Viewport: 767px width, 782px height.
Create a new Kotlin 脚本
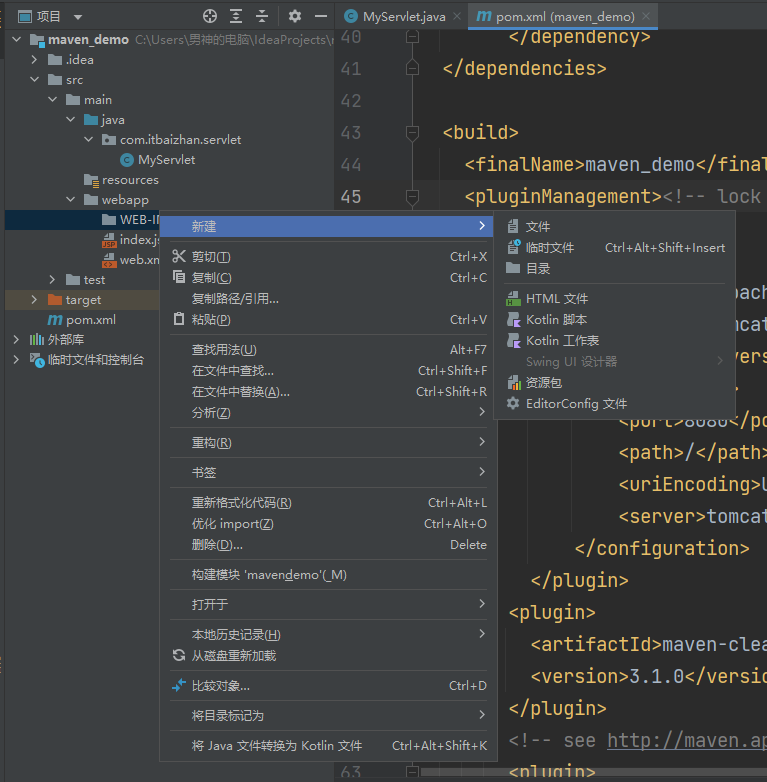pyautogui.click(x=615, y=319)
